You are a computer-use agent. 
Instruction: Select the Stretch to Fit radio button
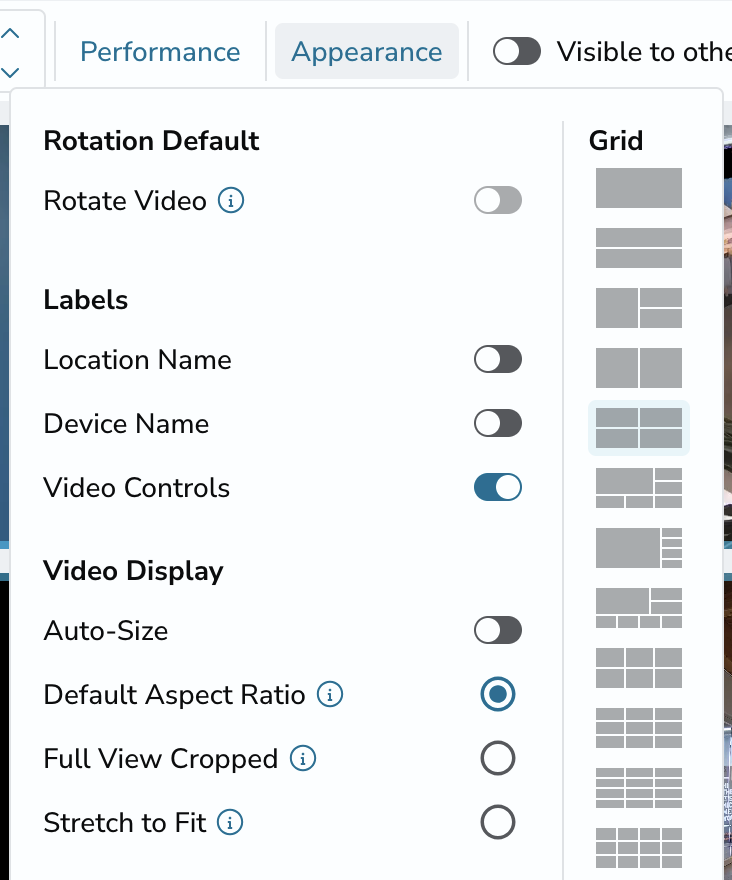pos(498,822)
